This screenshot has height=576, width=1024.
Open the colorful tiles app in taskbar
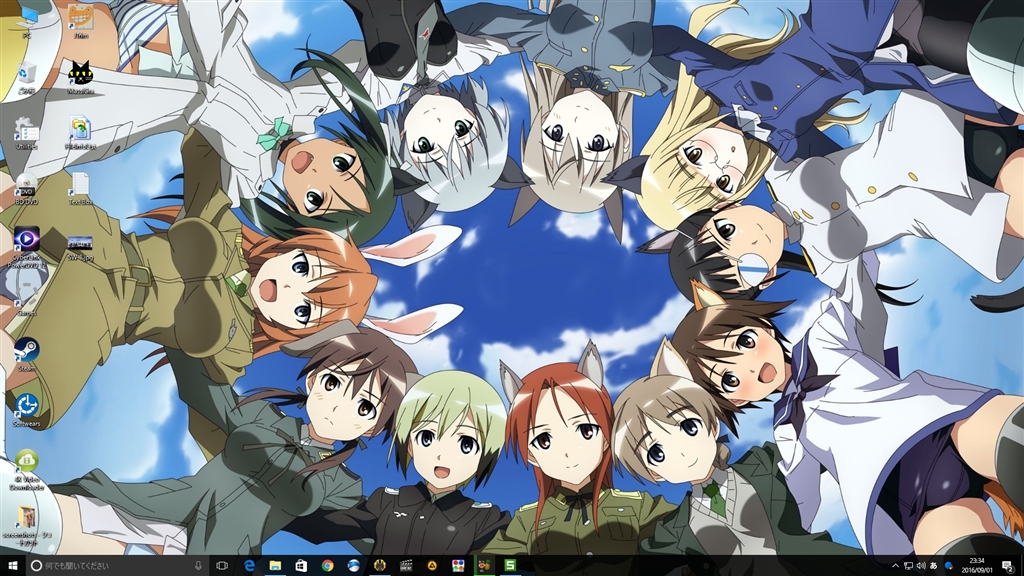coord(458,566)
